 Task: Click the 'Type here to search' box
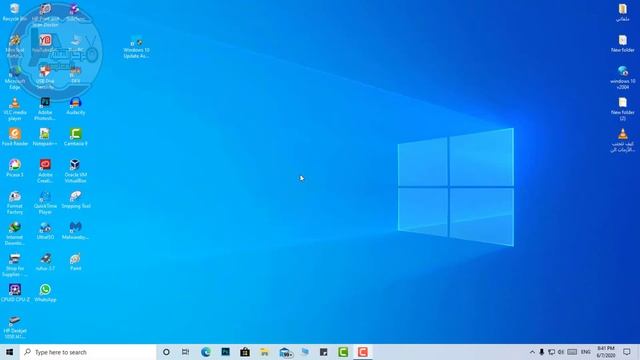pyautogui.click(x=88, y=352)
